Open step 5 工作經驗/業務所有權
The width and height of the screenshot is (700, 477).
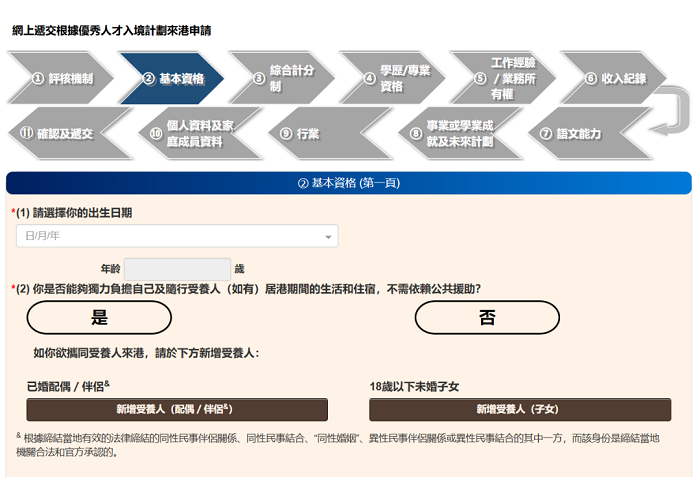tap(504, 79)
